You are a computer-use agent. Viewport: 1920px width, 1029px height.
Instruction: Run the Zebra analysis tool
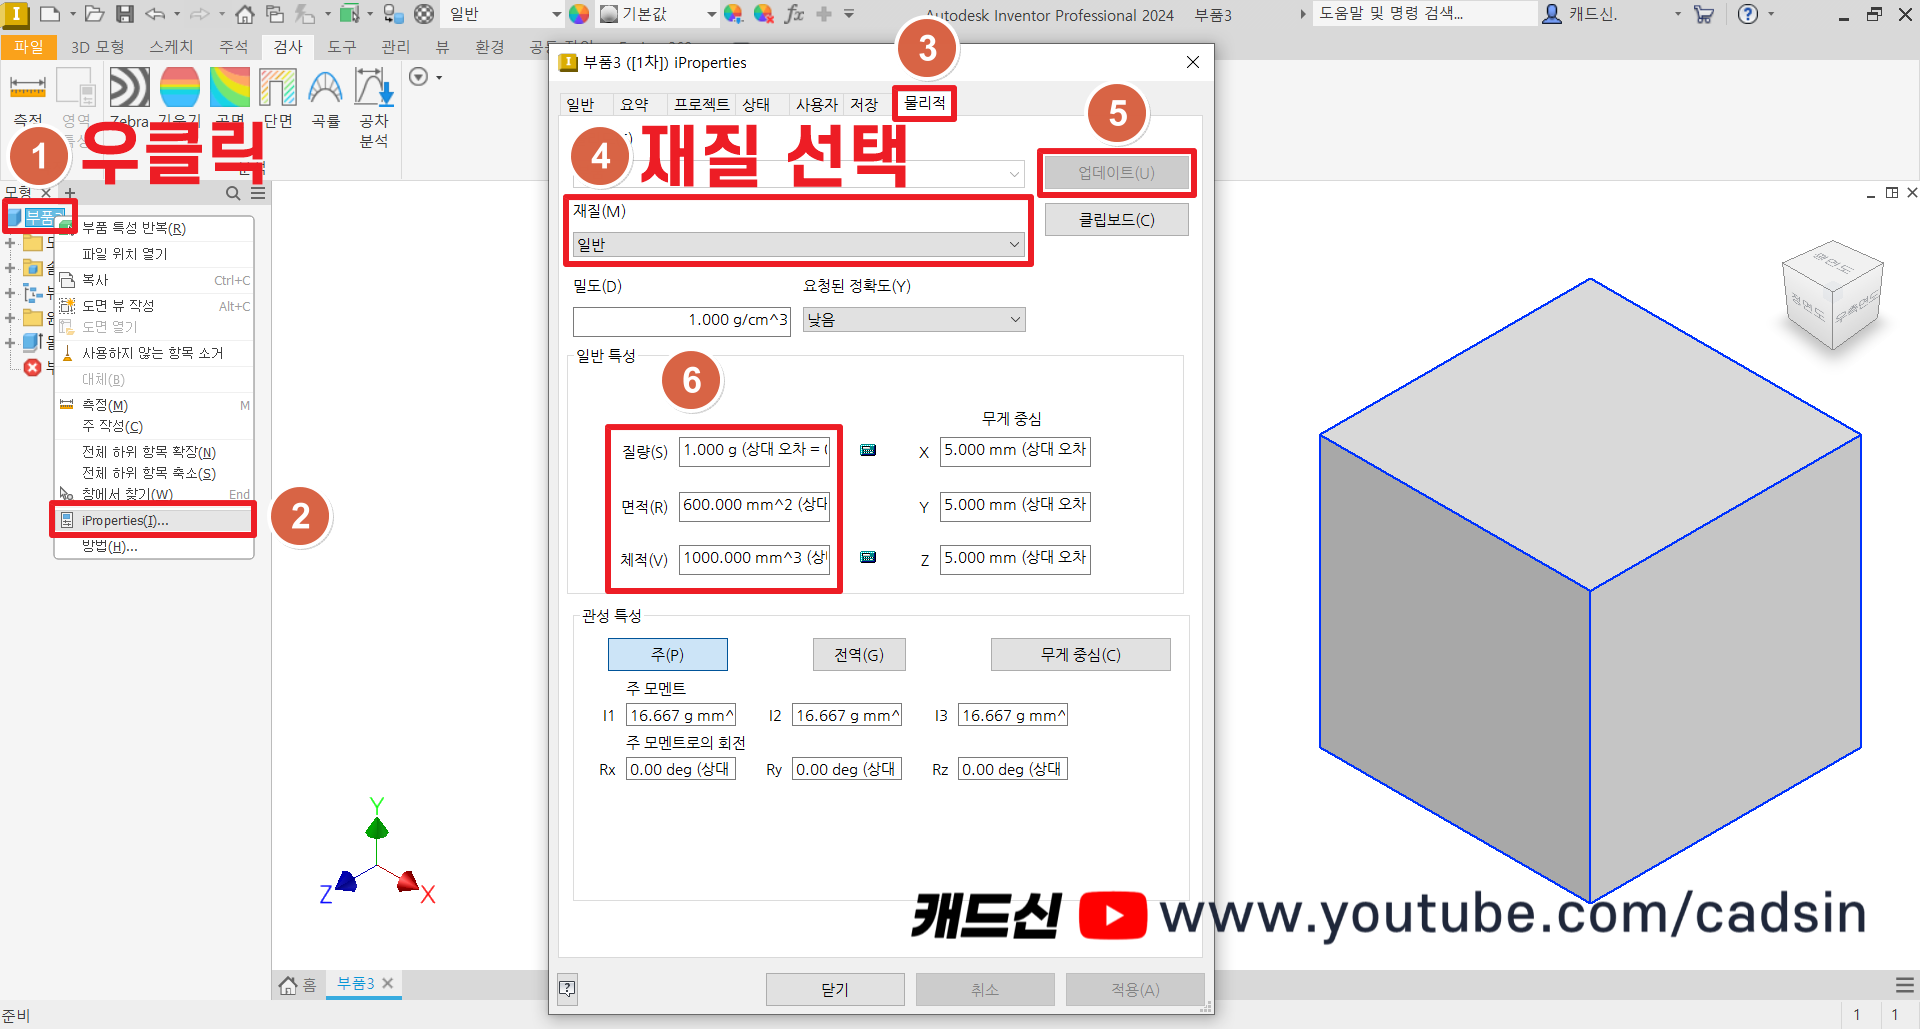pyautogui.click(x=130, y=98)
